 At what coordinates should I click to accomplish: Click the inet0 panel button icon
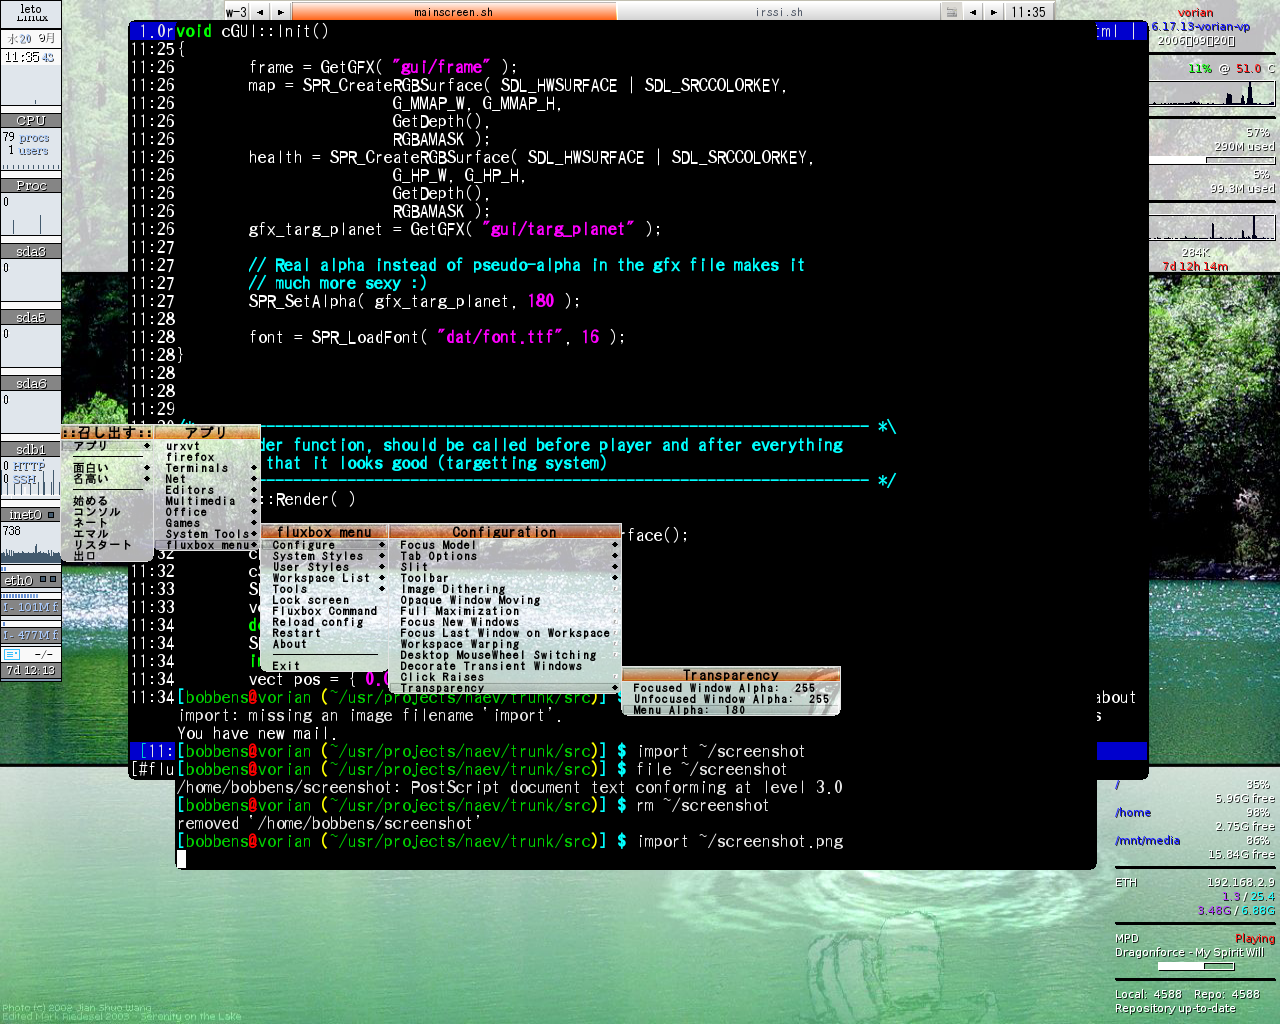[x=51, y=515]
